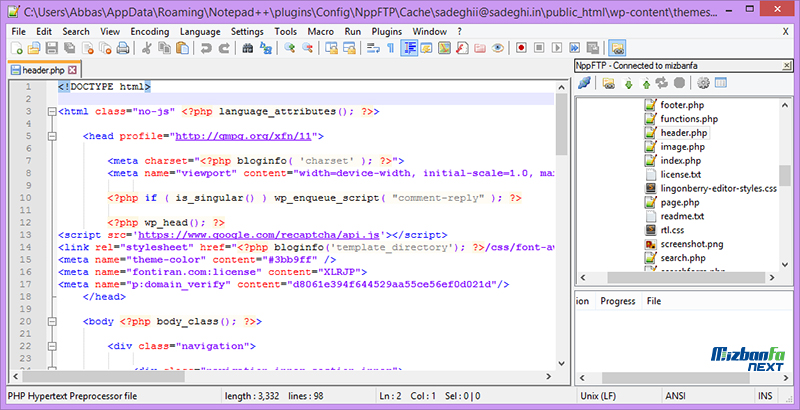The image size is (800, 410).
Task: Click the Replace toolbar icon
Action: 265,48
